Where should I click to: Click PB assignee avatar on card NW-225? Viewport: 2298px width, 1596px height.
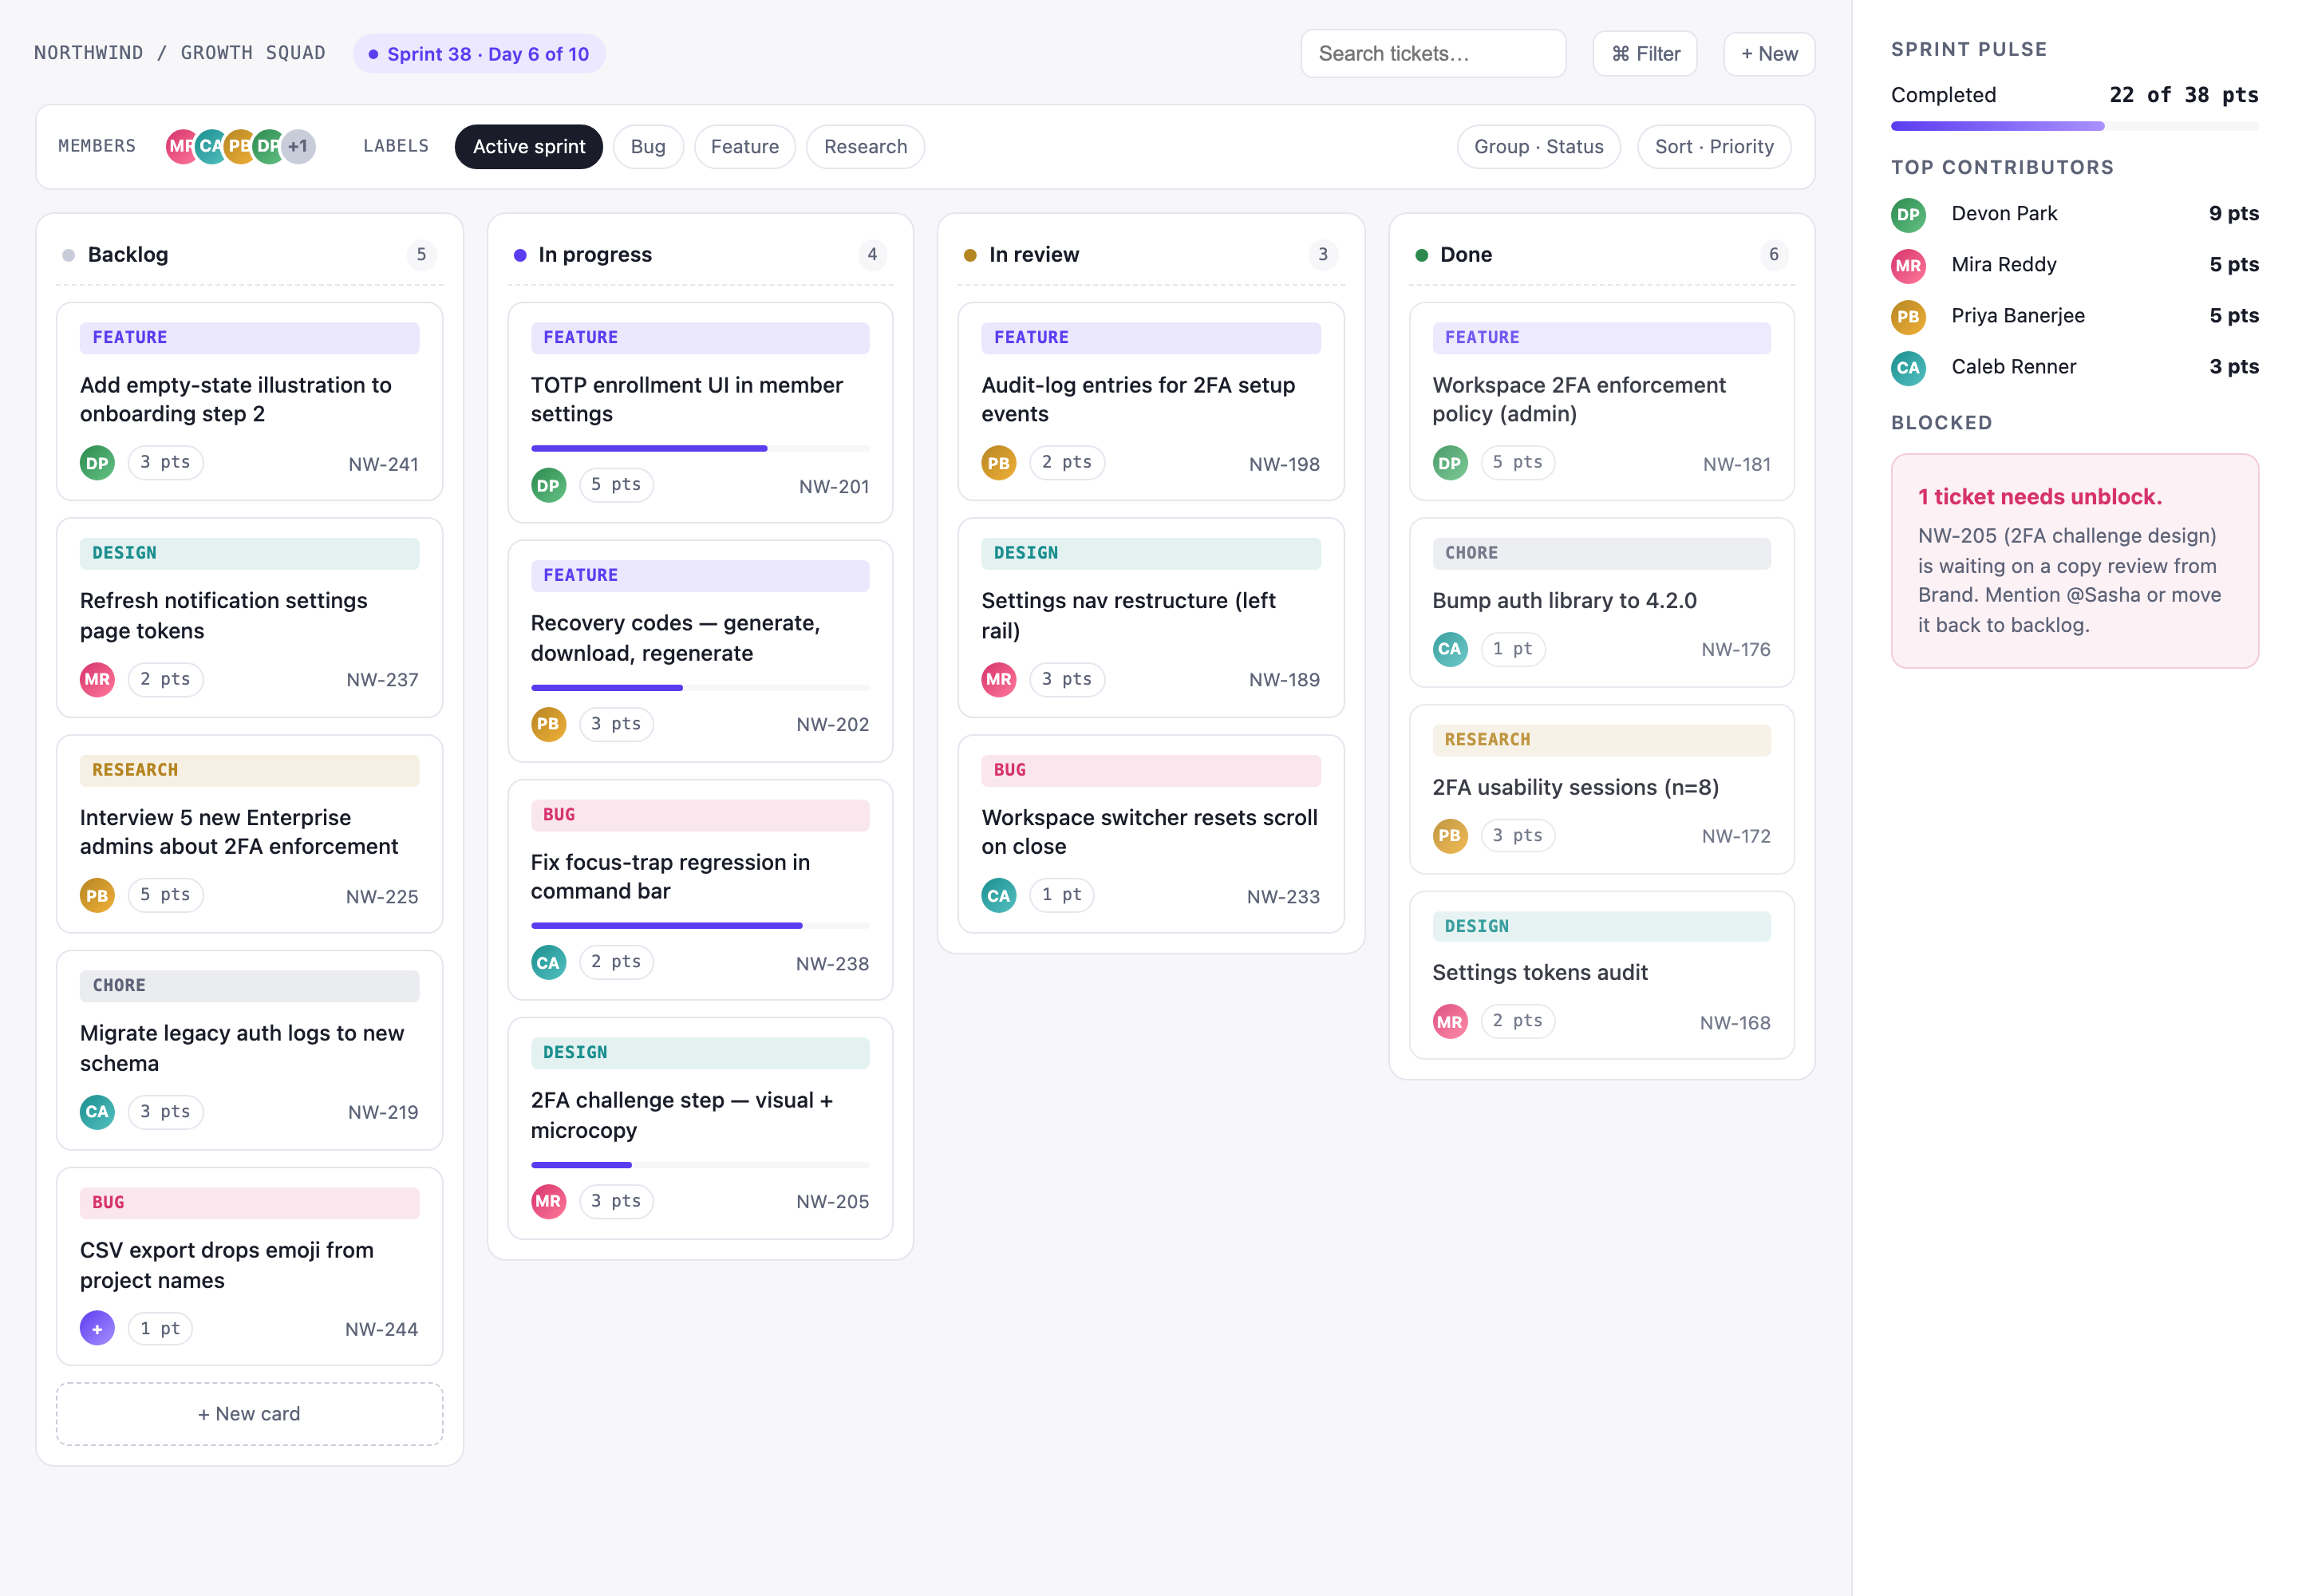click(x=97, y=896)
